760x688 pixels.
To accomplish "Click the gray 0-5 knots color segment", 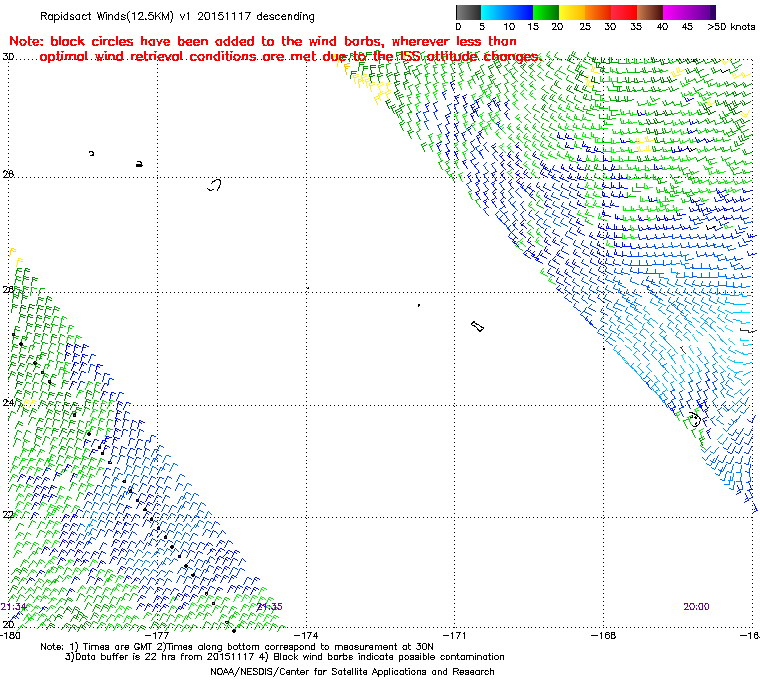I will (469, 12).
